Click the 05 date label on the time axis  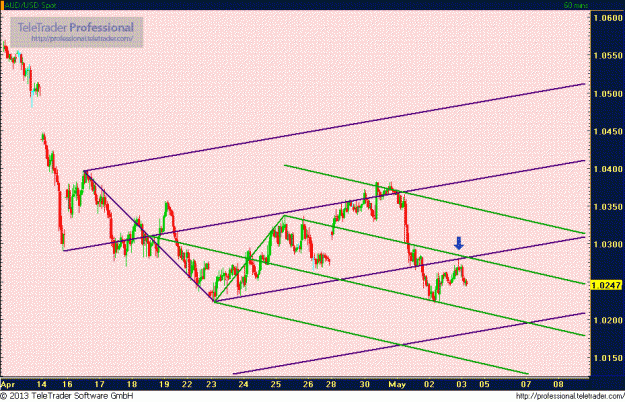(x=484, y=384)
